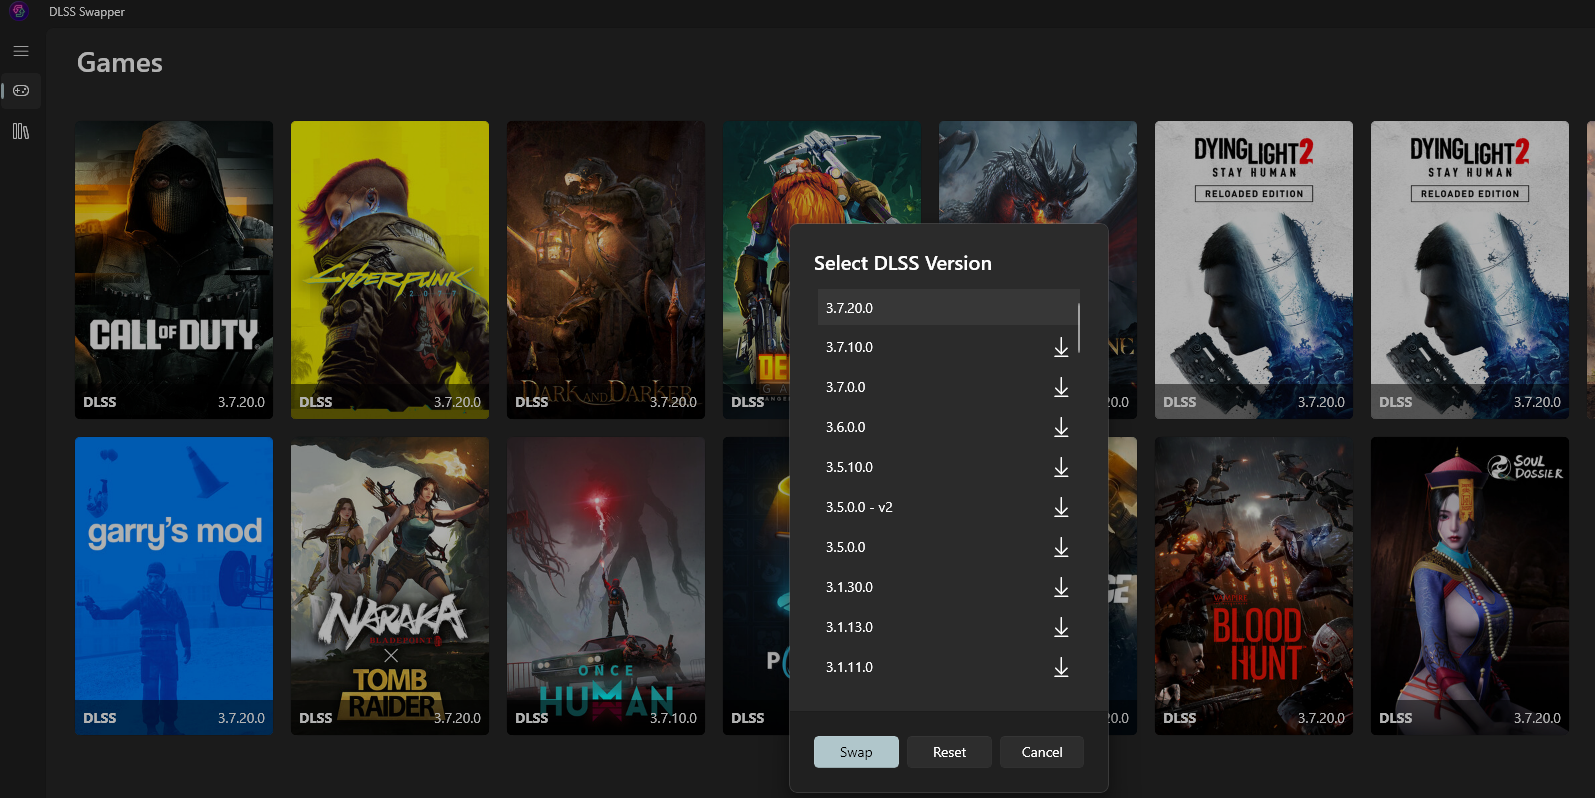
Task: Open the Naraka Tomb Raider game card
Action: pyautogui.click(x=390, y=586)
